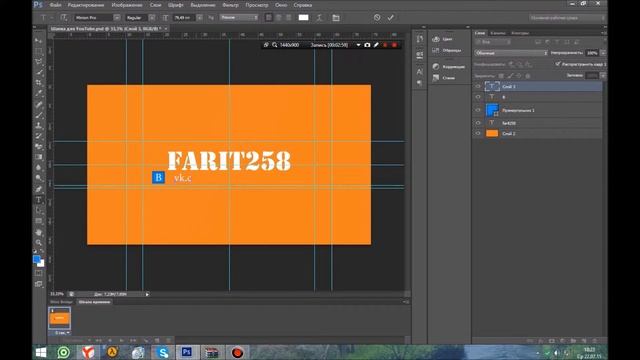Hide the Прямоугольник 1 layer
Viewport: 640px width, 360px height.
pyautogui.click(x=478, y=110)
